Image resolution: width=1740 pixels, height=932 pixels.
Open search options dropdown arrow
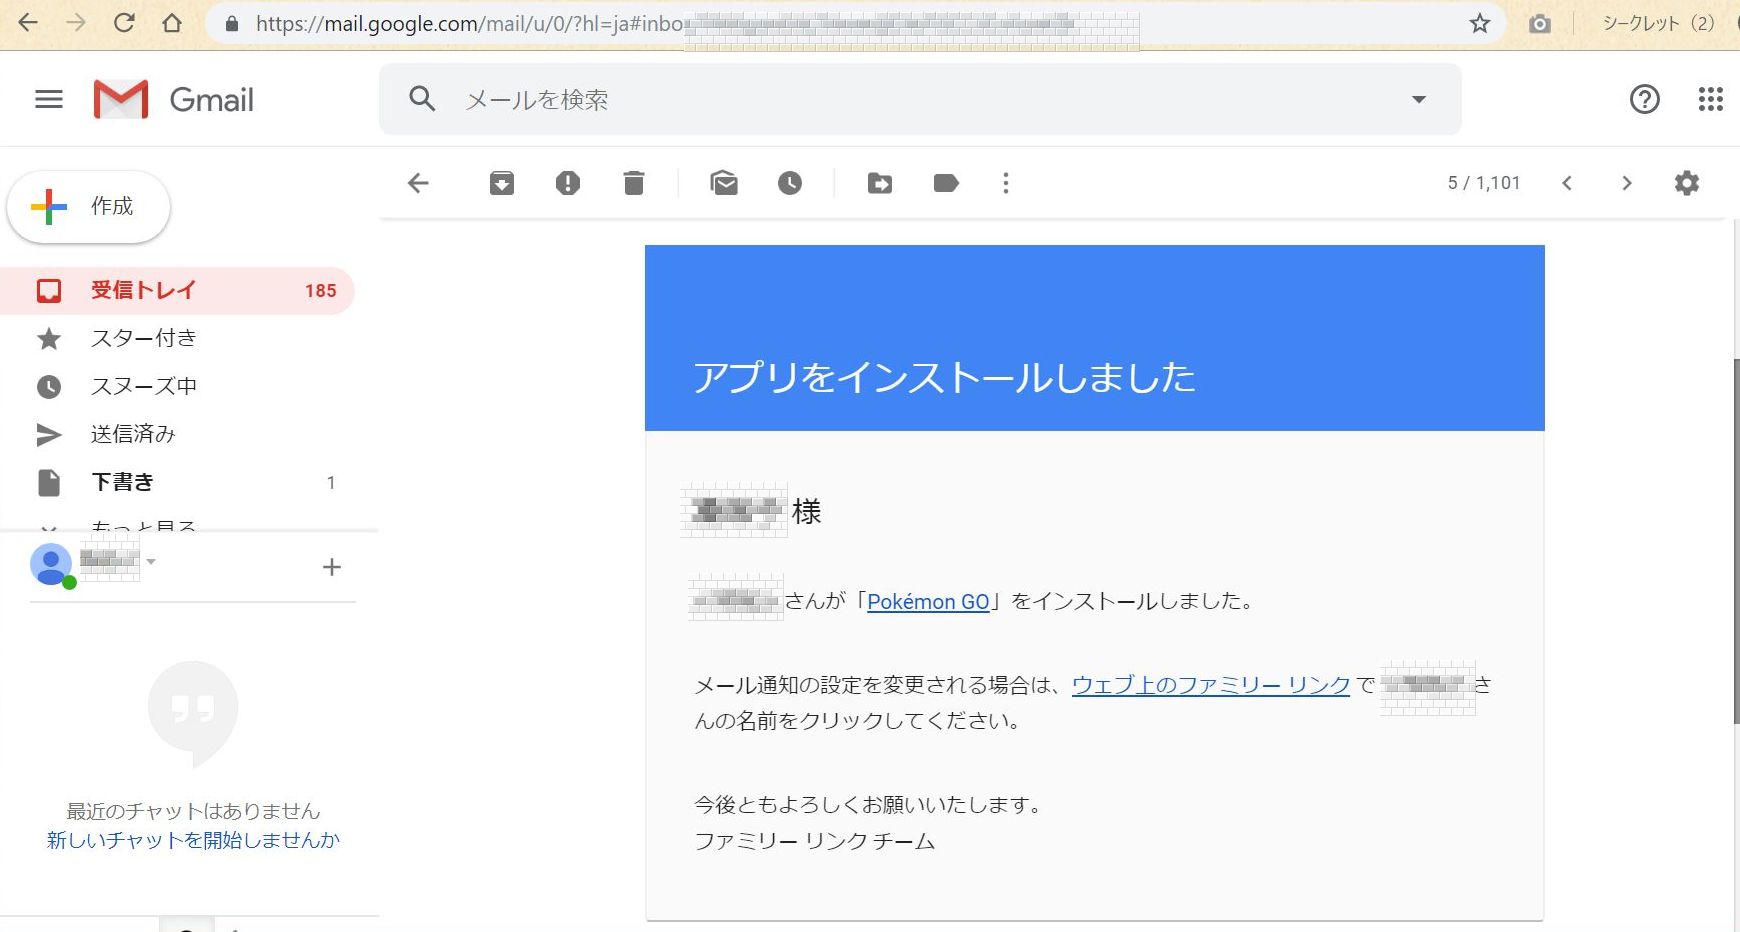click(x=1418, y=99)
